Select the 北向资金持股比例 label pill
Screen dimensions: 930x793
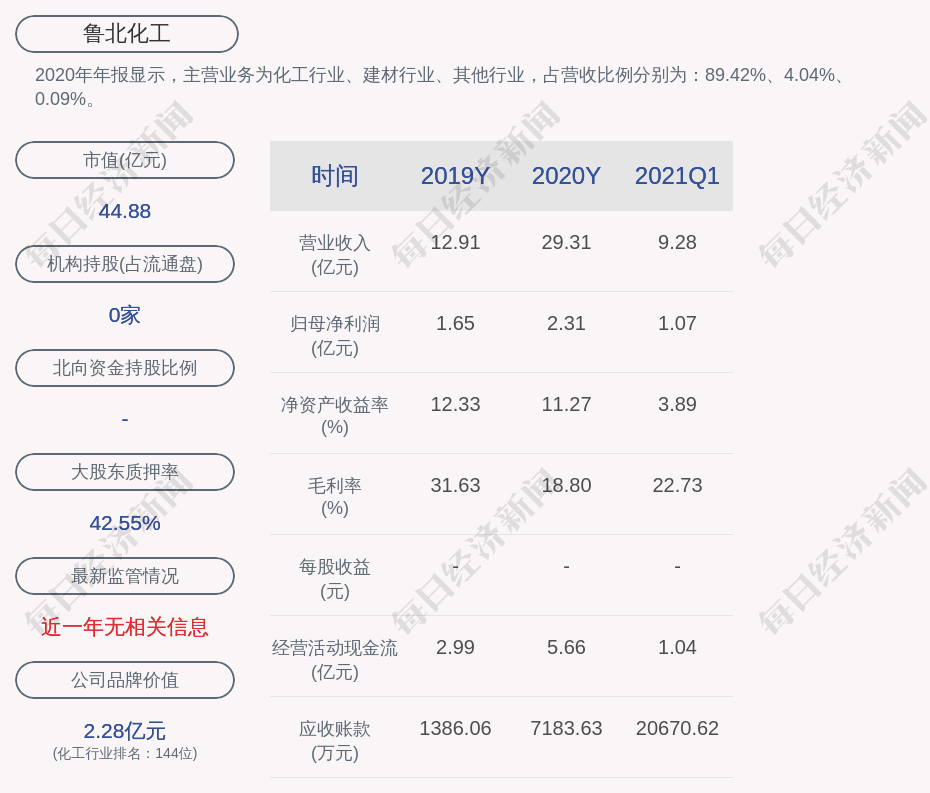[125, 368]
